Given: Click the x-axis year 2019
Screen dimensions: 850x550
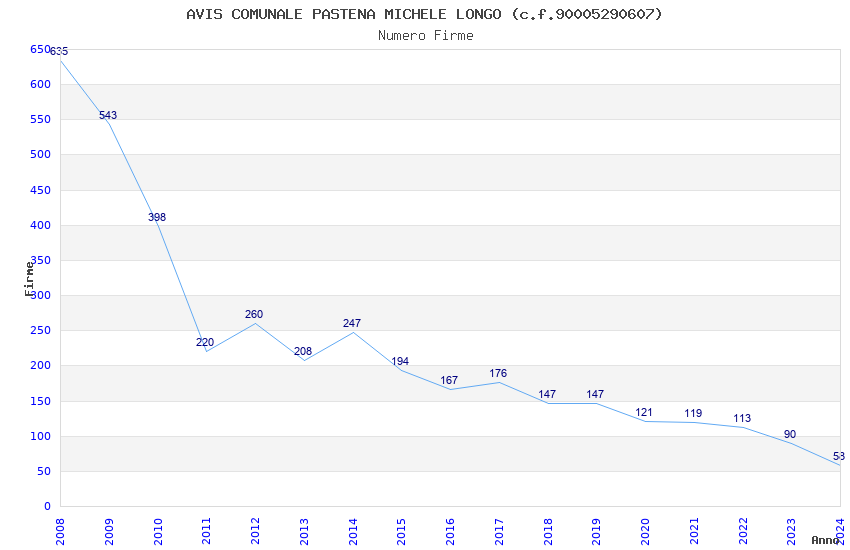Looking at the screenshot, I should (x=596, y=531).
